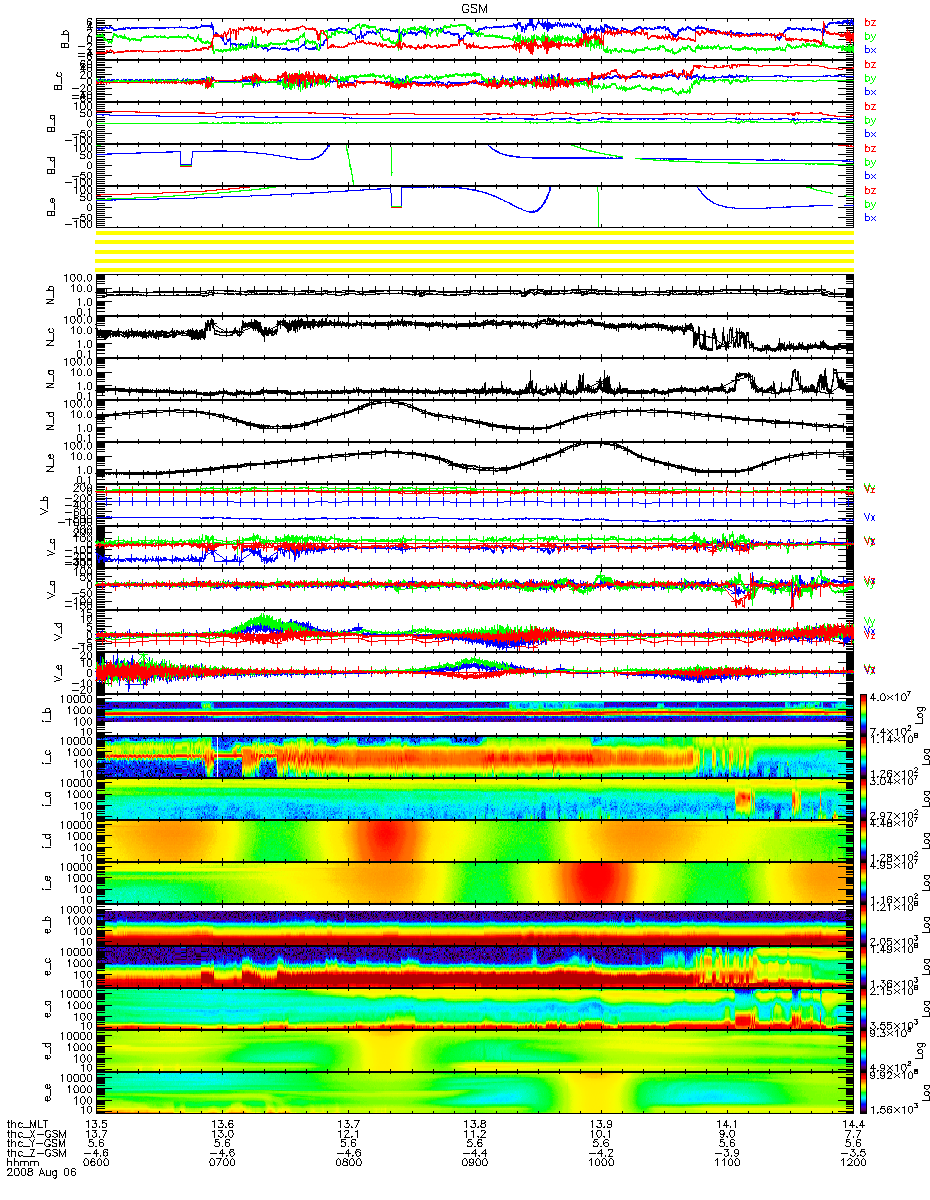
Task: Click the 0700 time tick label
Action: click(222, 1161)
